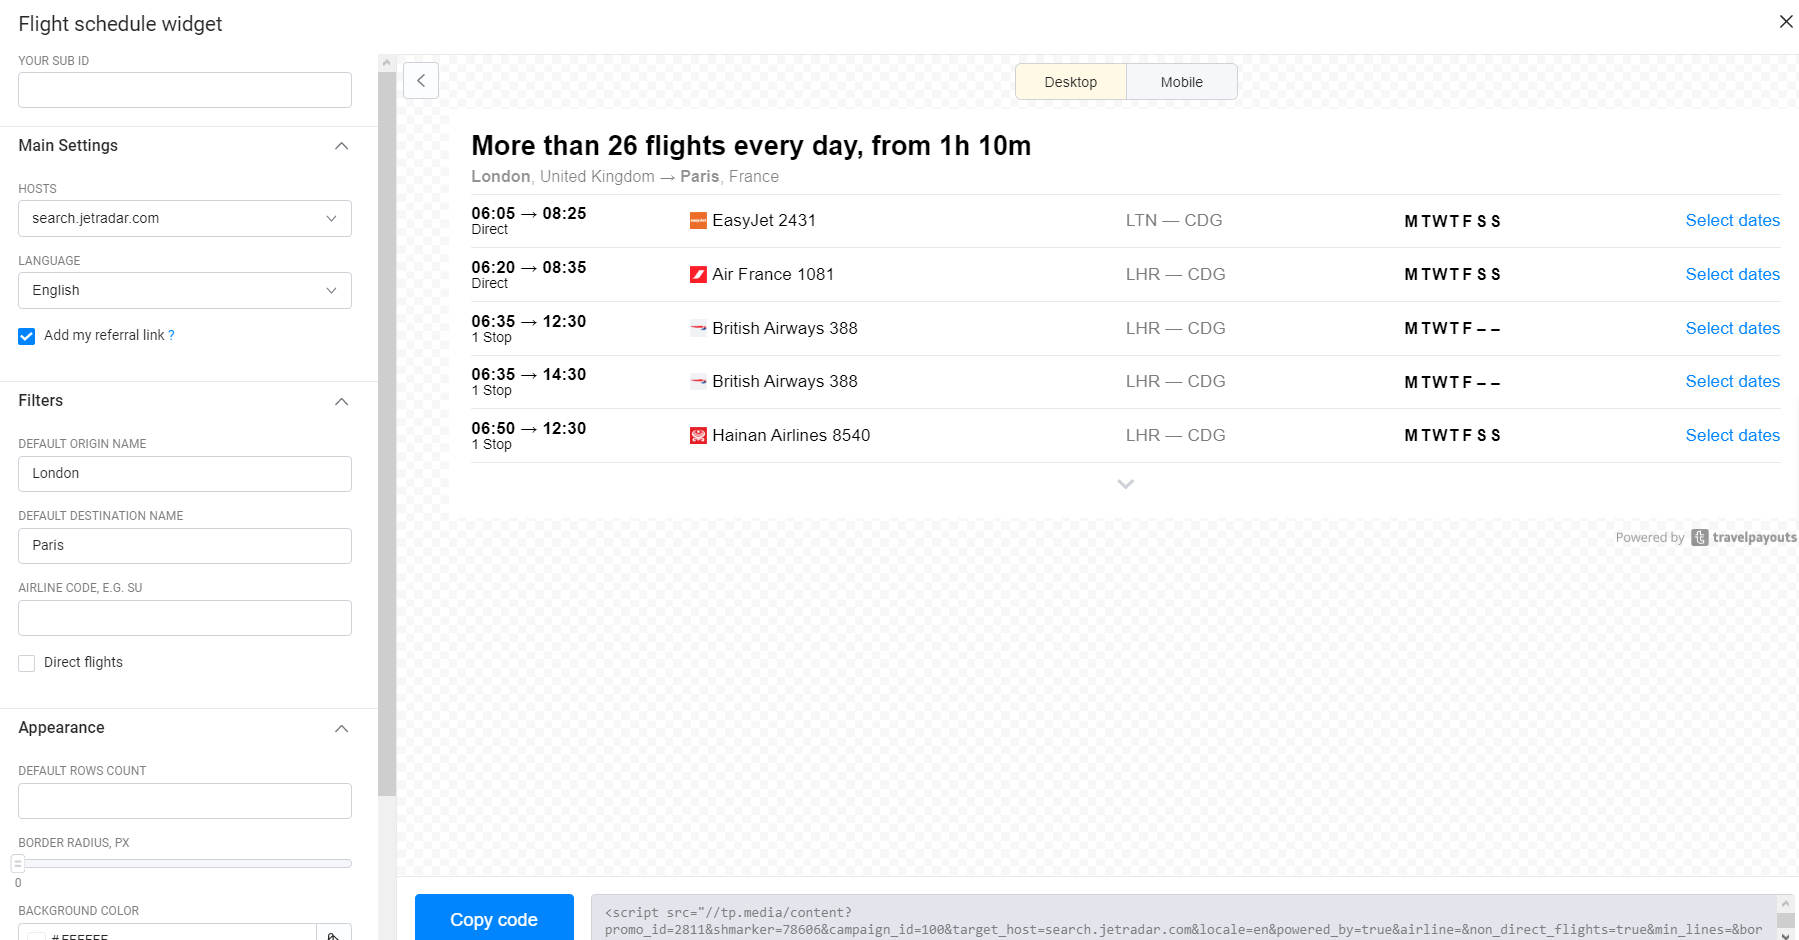Click the Copy code button
This screenshot has width=1799, height=940.
pos(494,918)
